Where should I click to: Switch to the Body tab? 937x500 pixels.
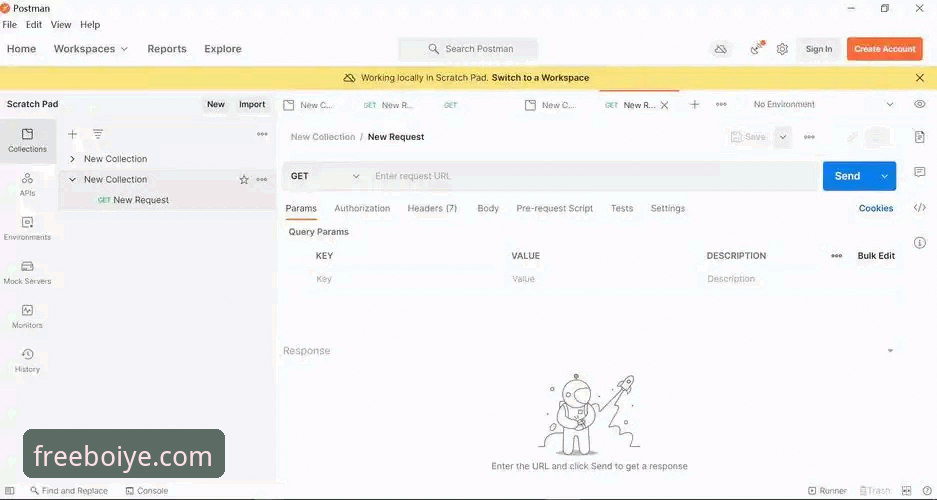pos(488,208)
